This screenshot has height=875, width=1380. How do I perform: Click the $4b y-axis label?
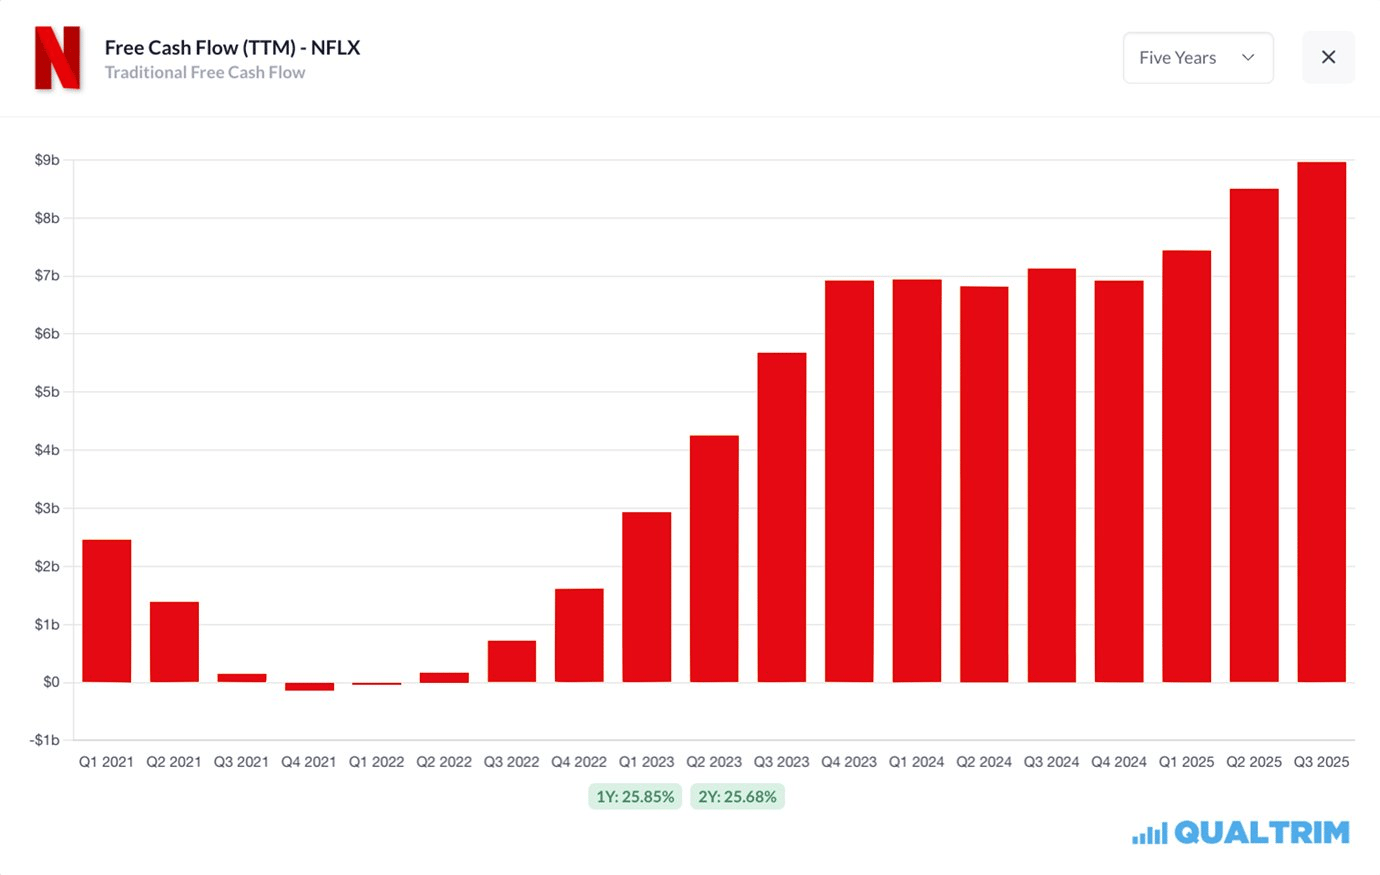coord(47,450)
